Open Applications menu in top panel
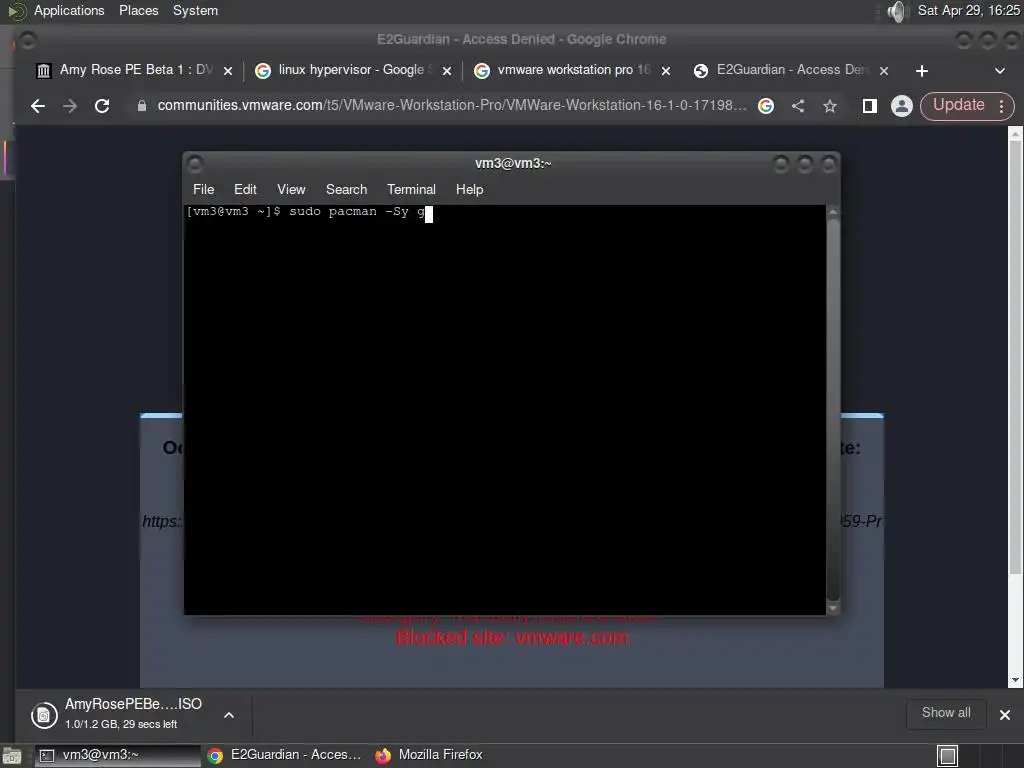Image resolution: width=1024 pixels, height=768 pixels. pos(69,10)
